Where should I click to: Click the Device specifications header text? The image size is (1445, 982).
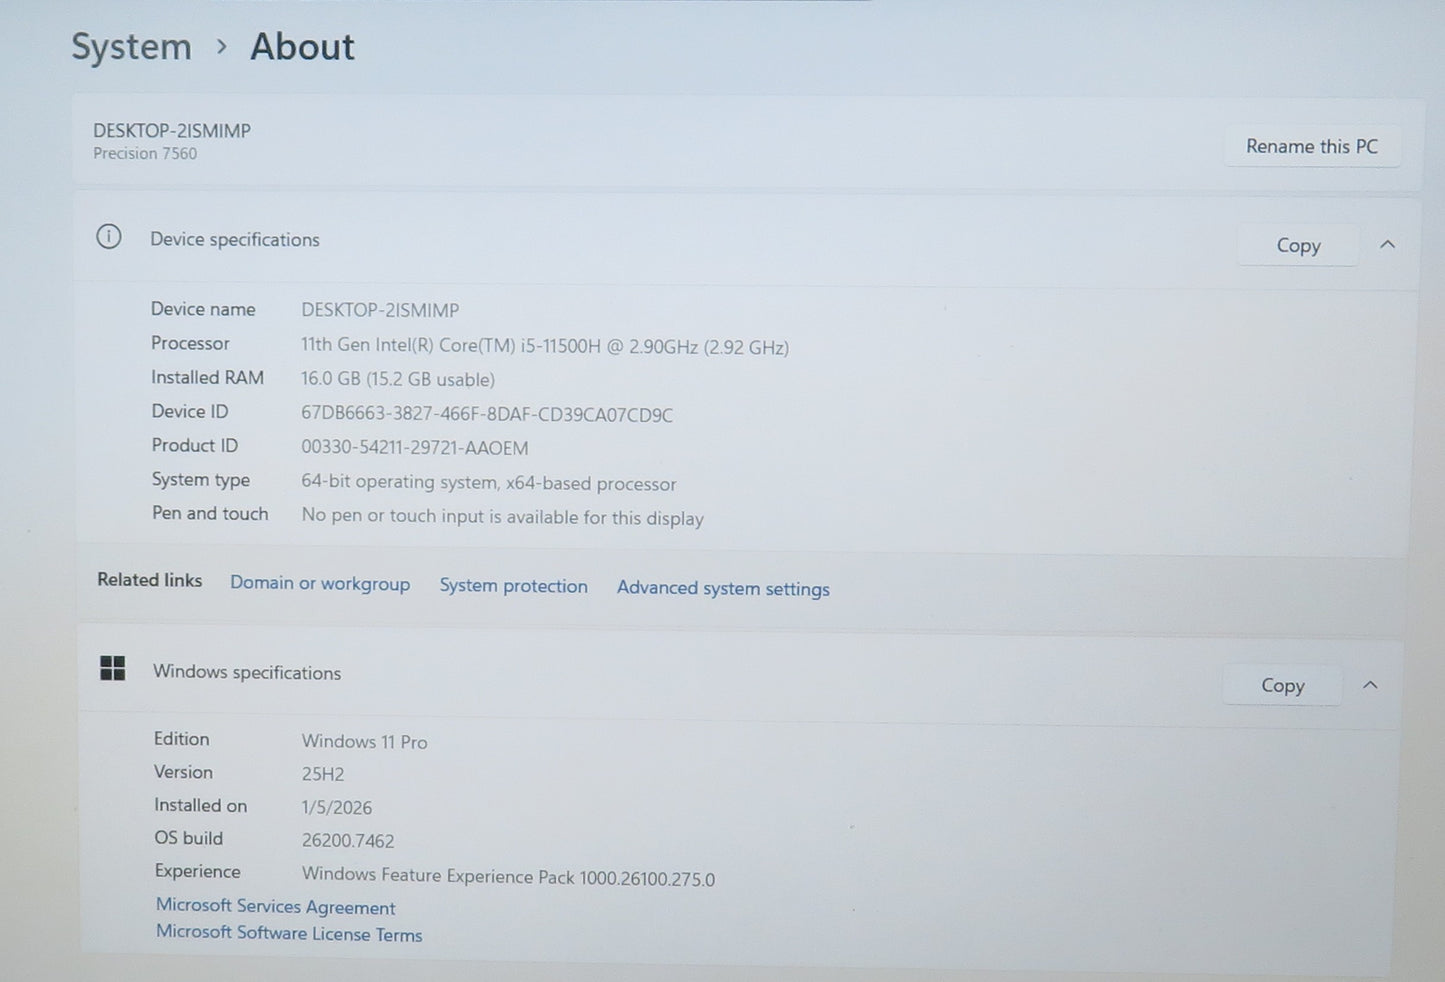tap(235, 240)
